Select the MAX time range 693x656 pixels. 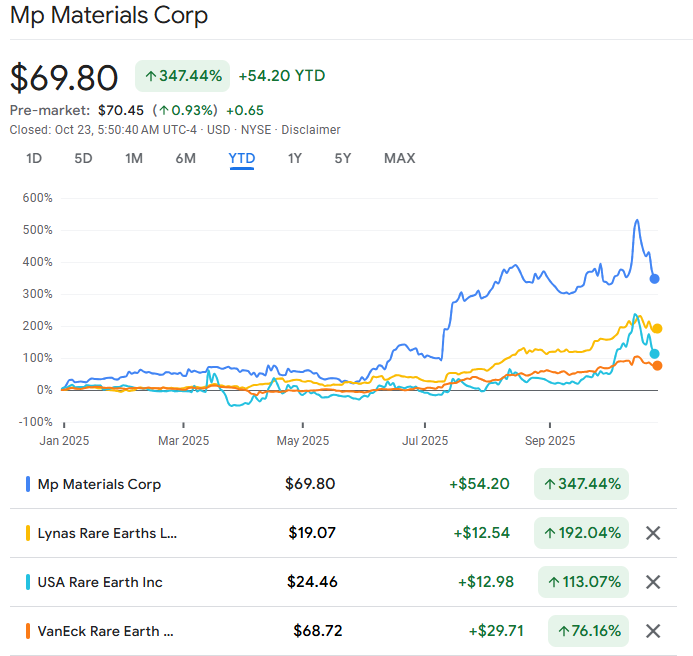pyautogui.click(x=399, y=158)
